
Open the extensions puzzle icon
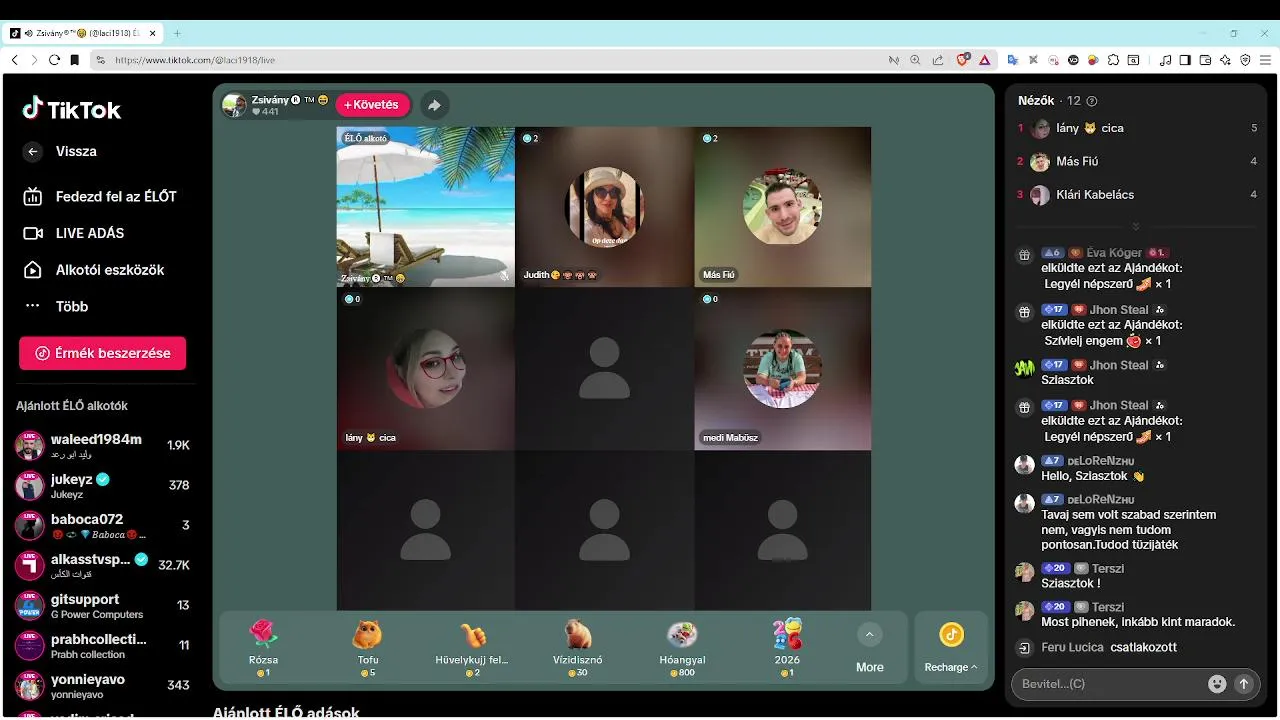tap(1113, 60)
